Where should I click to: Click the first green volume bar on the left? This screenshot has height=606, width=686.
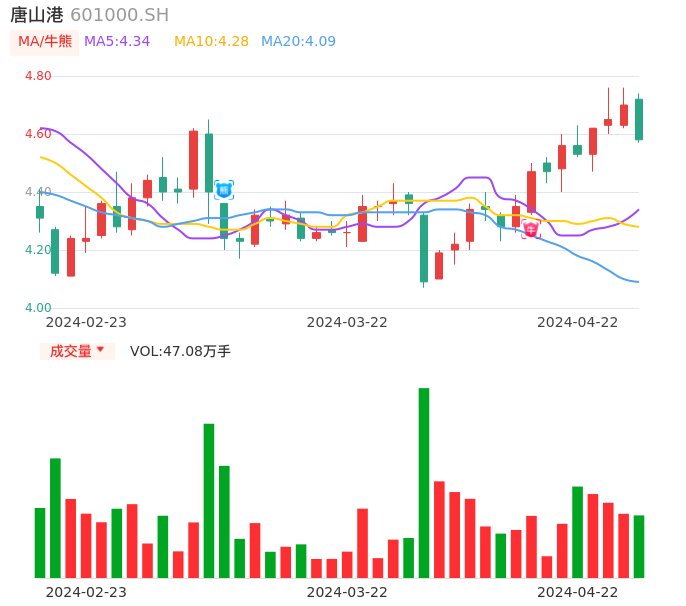(40, 543)
